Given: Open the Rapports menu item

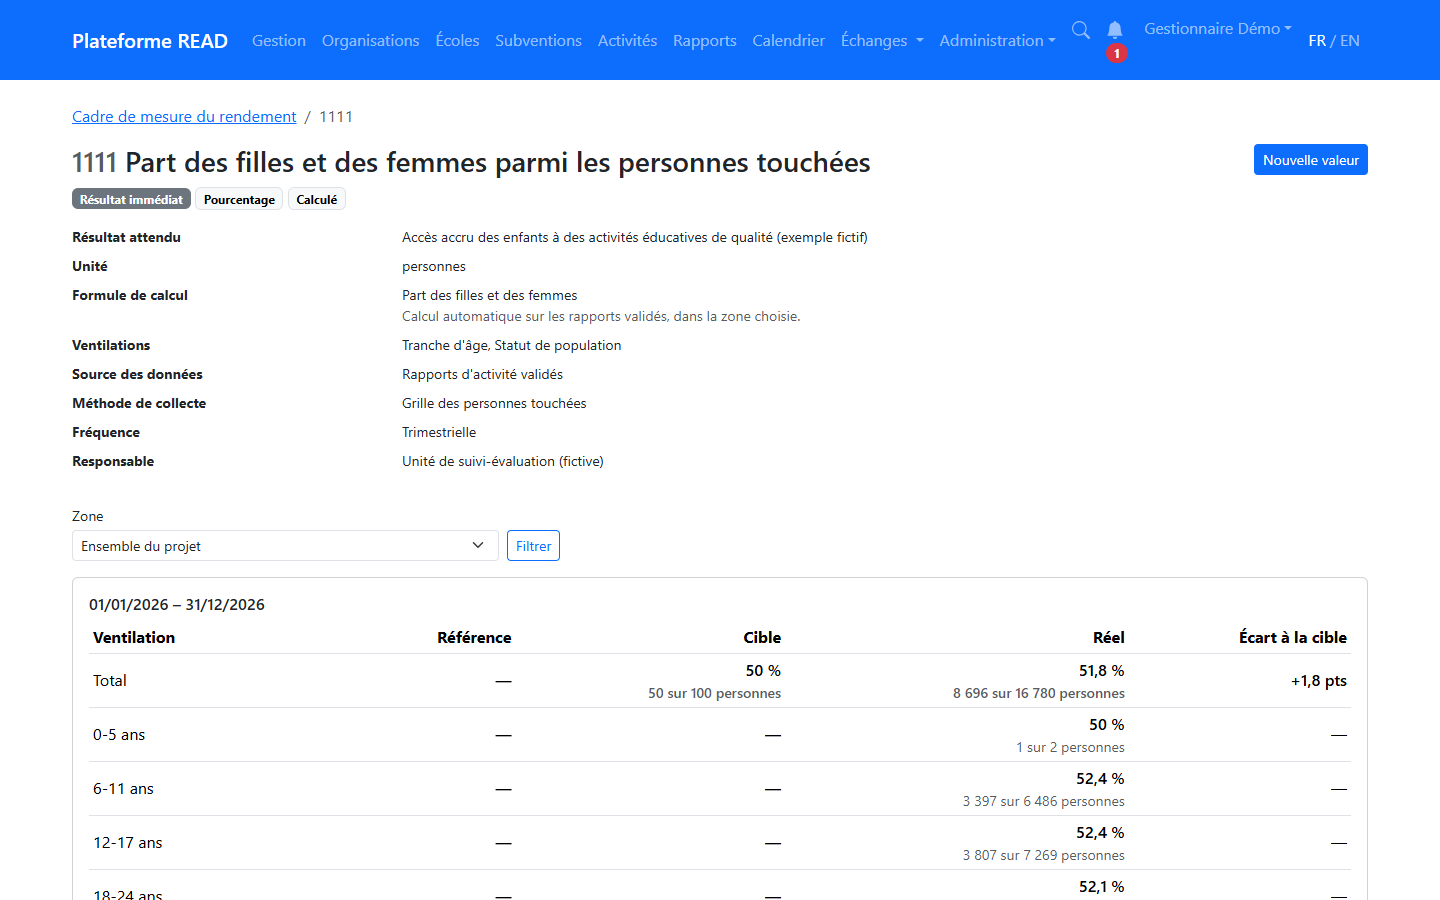Looking at the screenshot, I should pyautogui.click(x=705, y=41).
